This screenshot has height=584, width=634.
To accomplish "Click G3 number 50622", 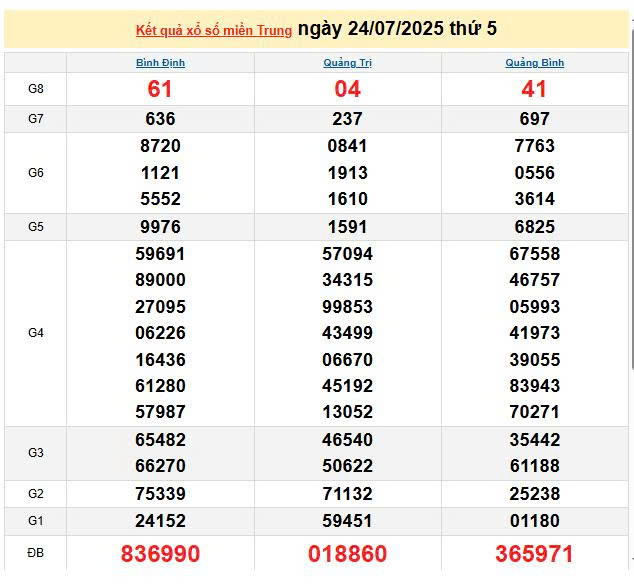I will pyautogui.click(x=347, y=466).
